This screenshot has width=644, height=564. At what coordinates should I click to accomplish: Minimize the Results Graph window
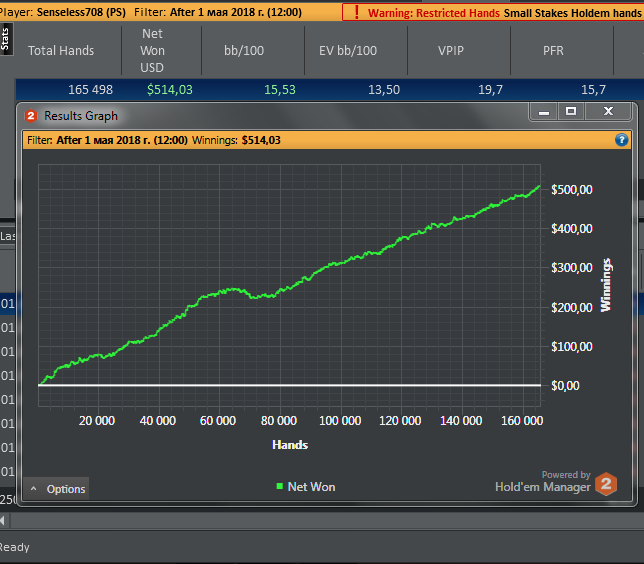[x=544, y=112]
